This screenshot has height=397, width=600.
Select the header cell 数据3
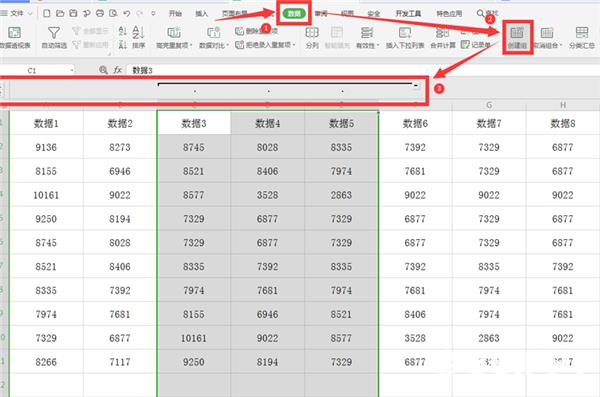[194, 123]
